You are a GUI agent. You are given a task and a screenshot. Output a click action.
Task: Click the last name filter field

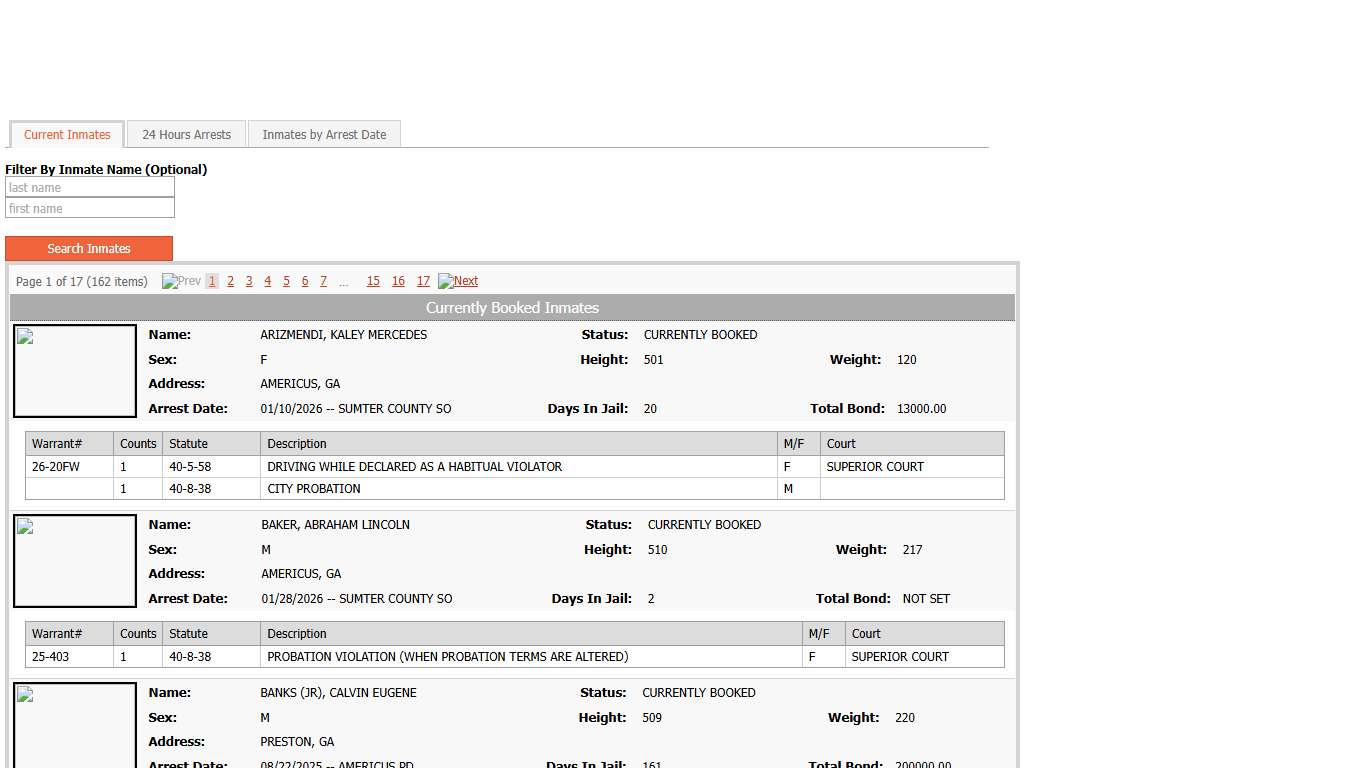[90, 188]
